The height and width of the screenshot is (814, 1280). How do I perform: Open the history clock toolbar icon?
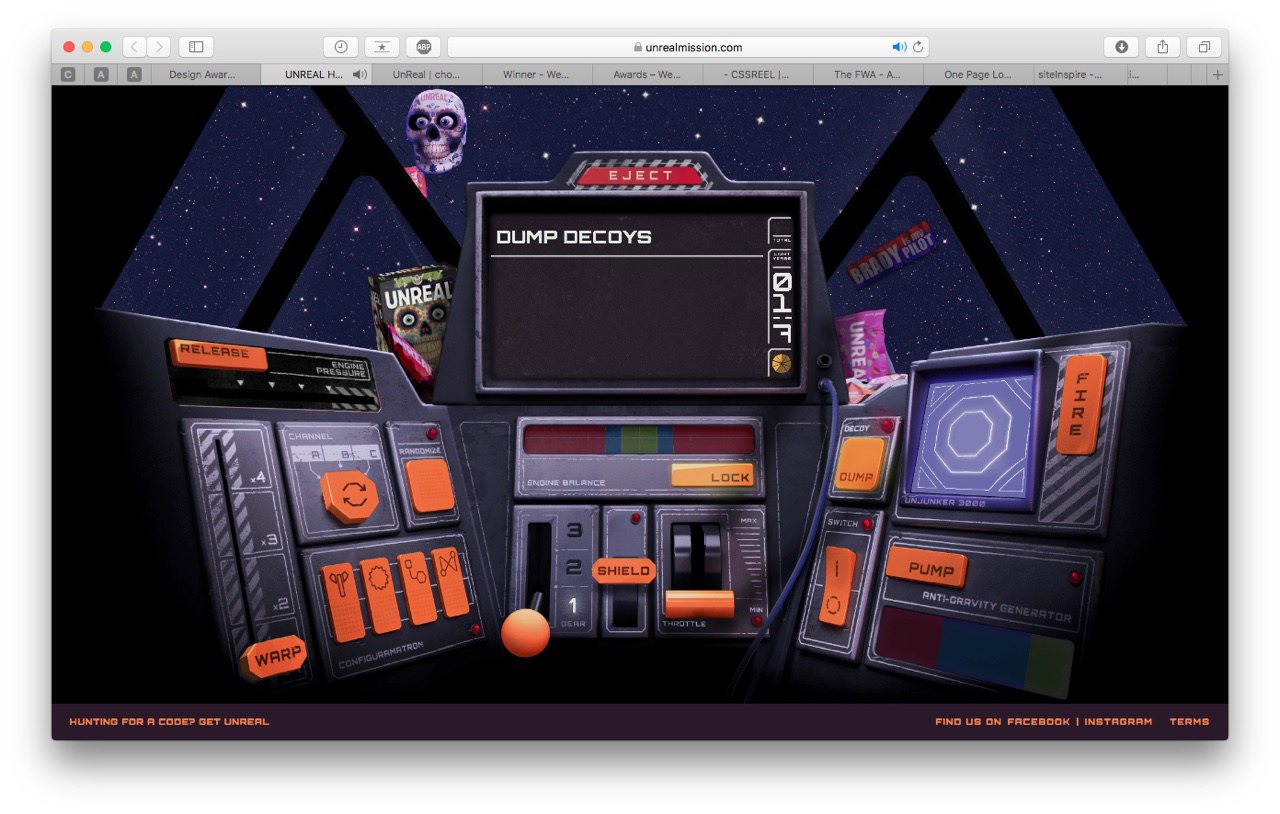pyautogui.click(x=341, y=46)
